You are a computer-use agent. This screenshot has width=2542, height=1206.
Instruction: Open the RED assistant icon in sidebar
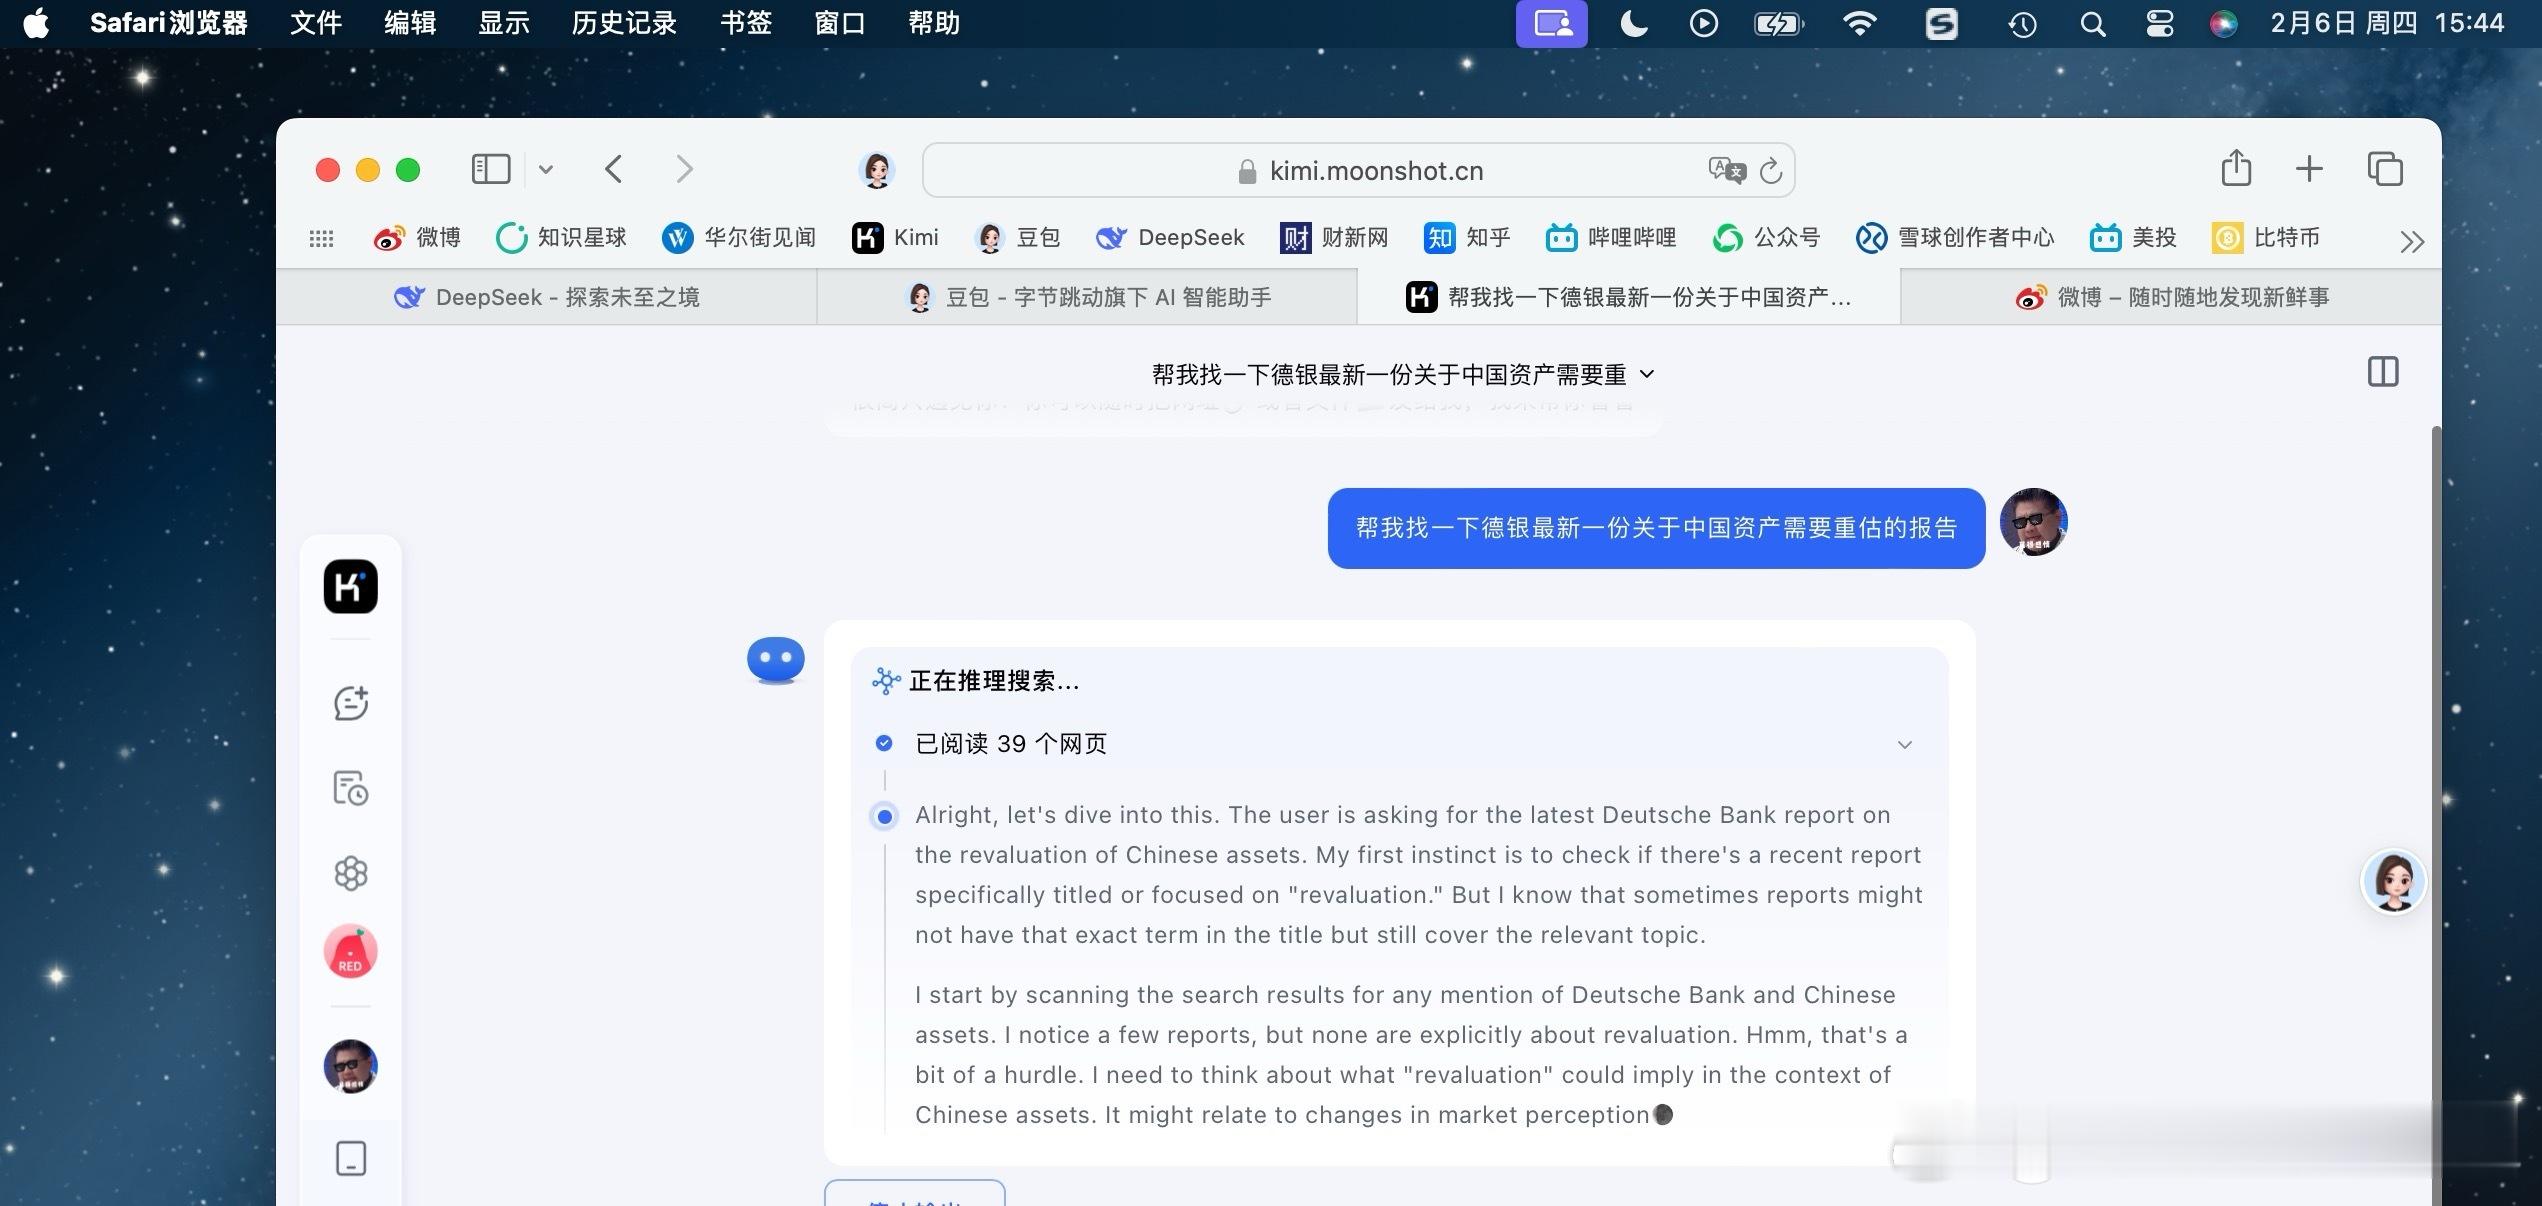coord(351,951)
